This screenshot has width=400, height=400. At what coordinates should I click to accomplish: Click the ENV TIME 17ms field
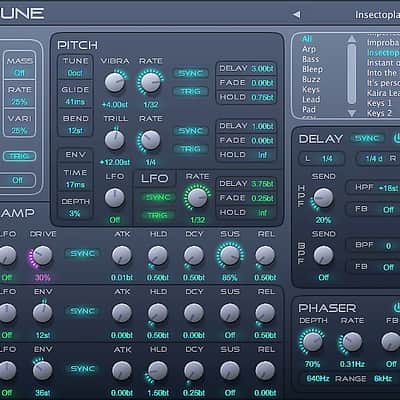(x=75, y=185)
